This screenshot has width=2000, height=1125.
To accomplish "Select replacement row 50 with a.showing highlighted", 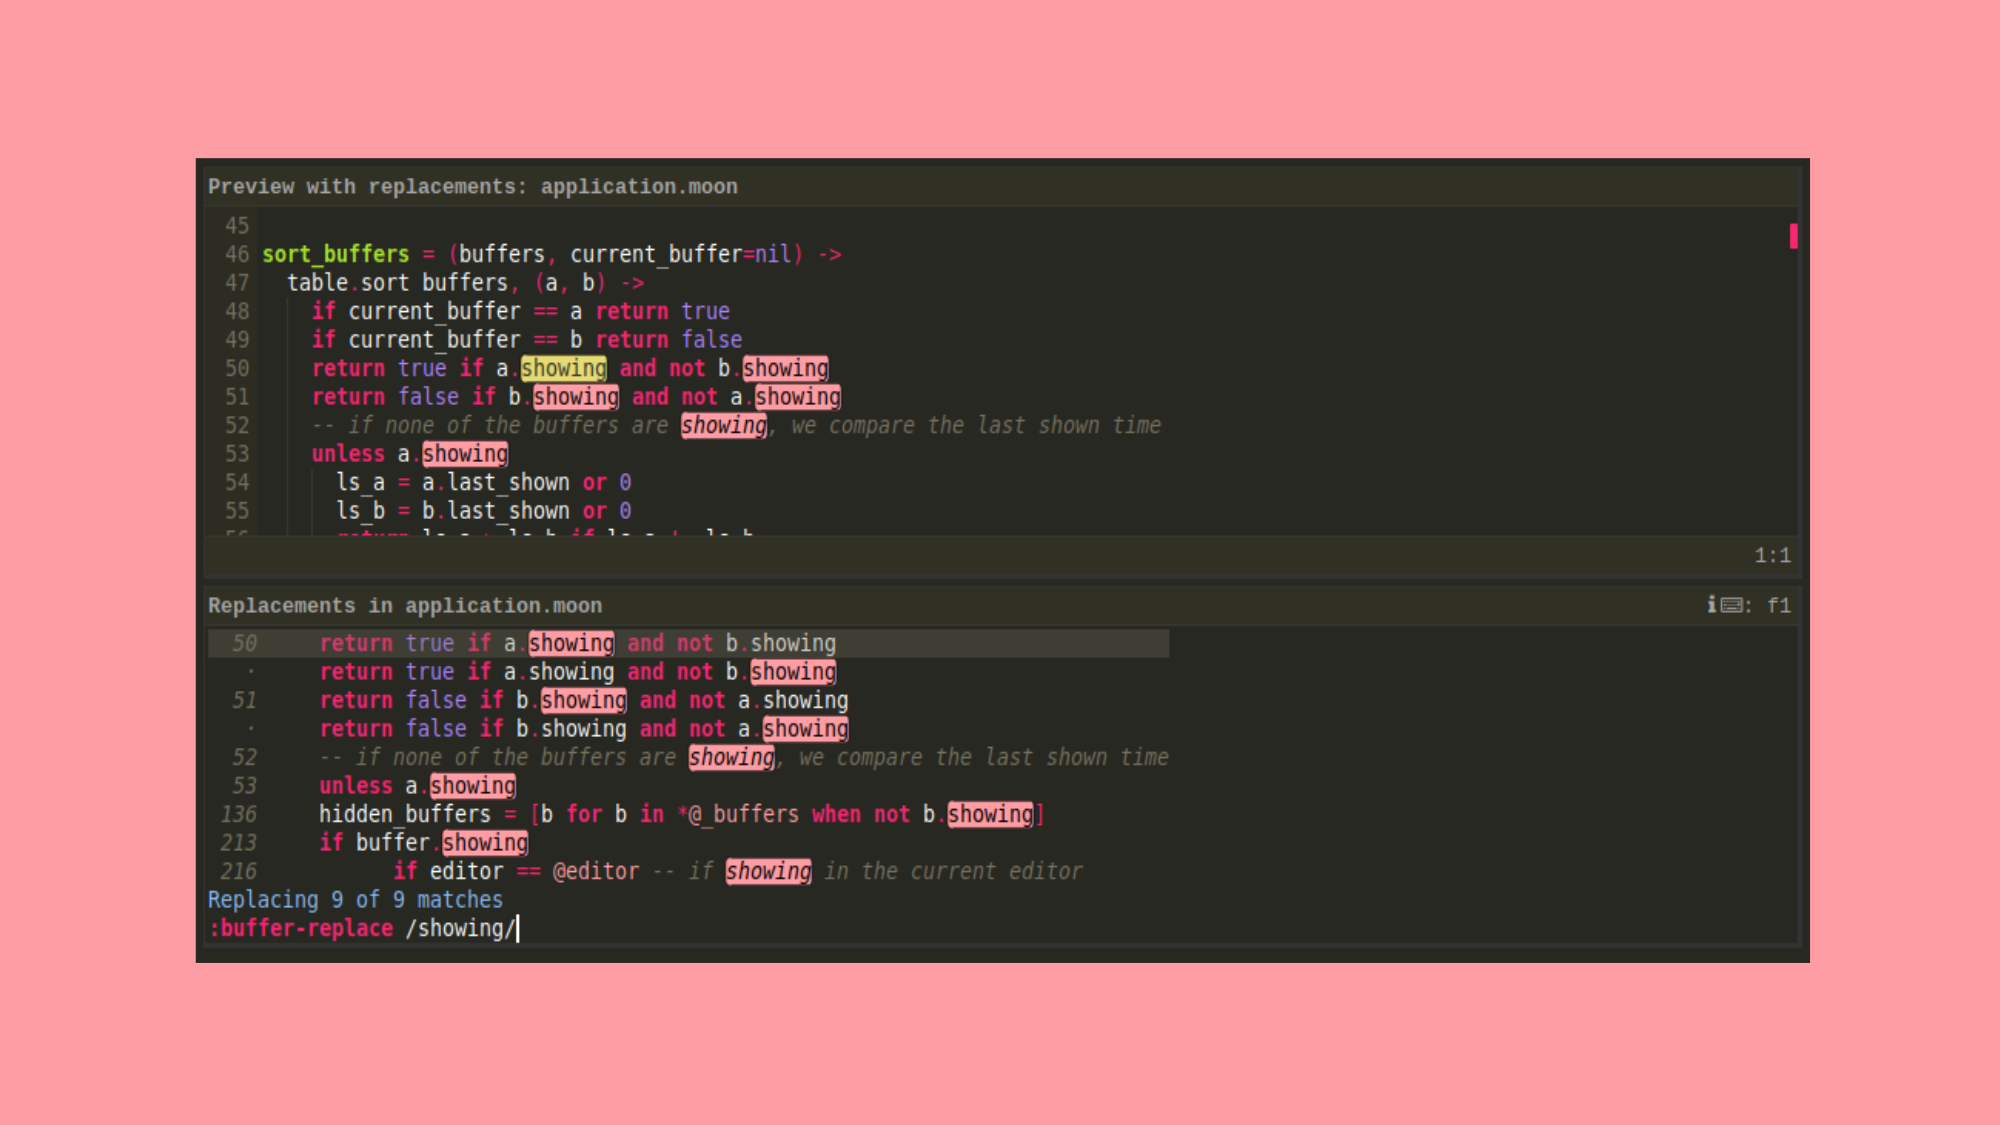I will click(x=688, y=643).
